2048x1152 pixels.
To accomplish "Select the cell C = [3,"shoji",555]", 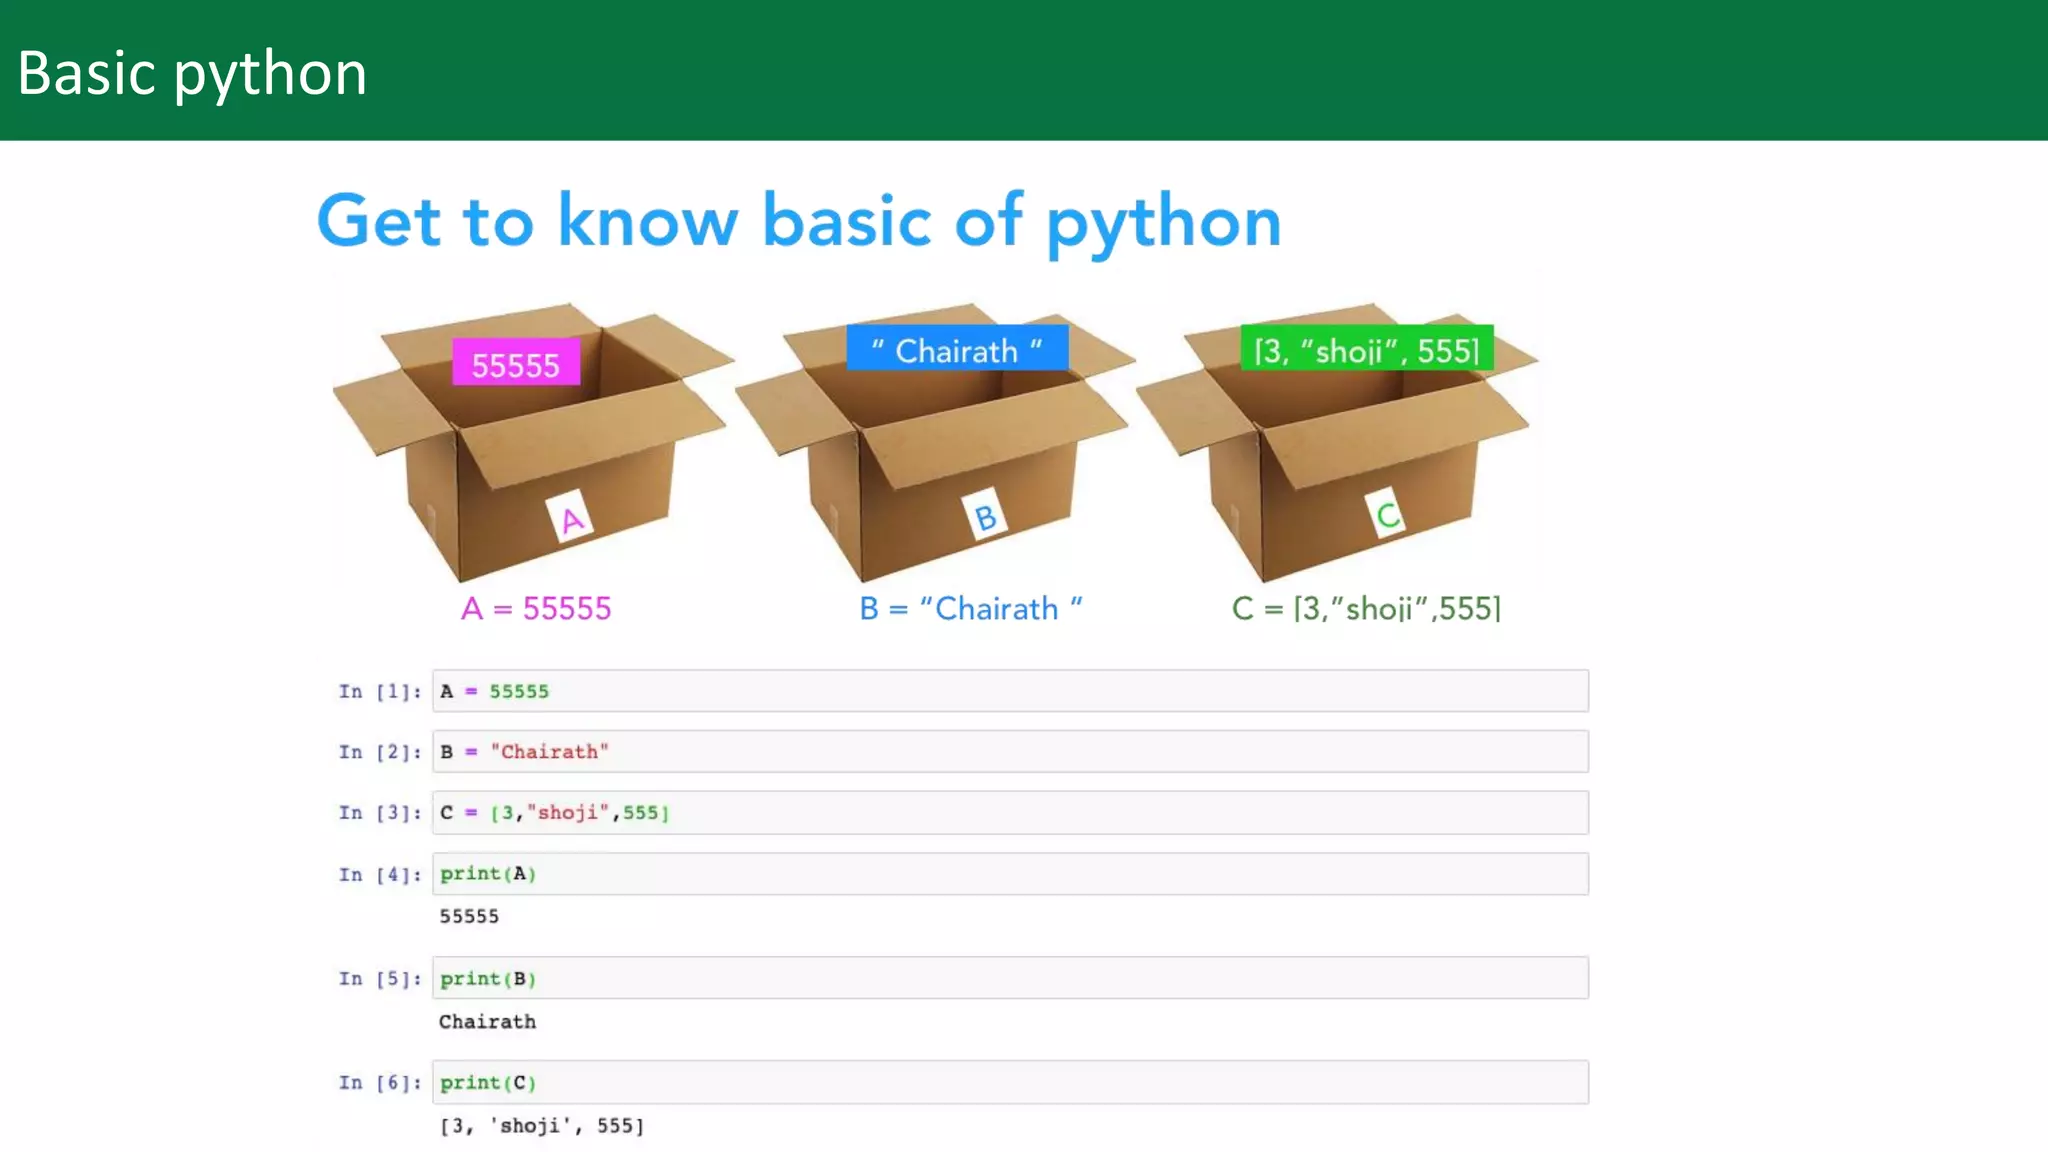I will (x=1010, y=812).
